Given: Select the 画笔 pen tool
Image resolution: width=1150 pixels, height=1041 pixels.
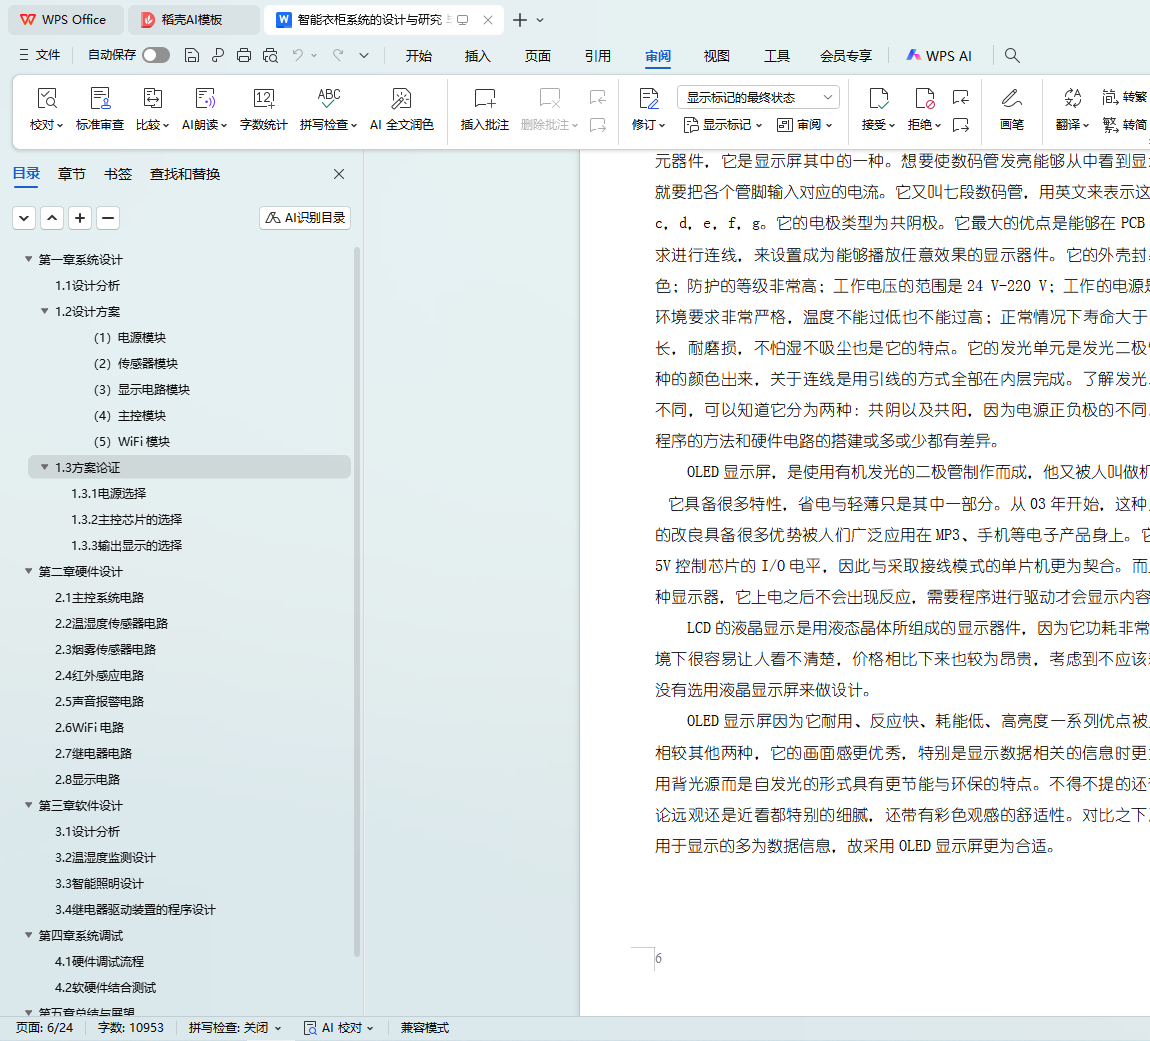Looking at the screenshot, I should pos(1011,99).
